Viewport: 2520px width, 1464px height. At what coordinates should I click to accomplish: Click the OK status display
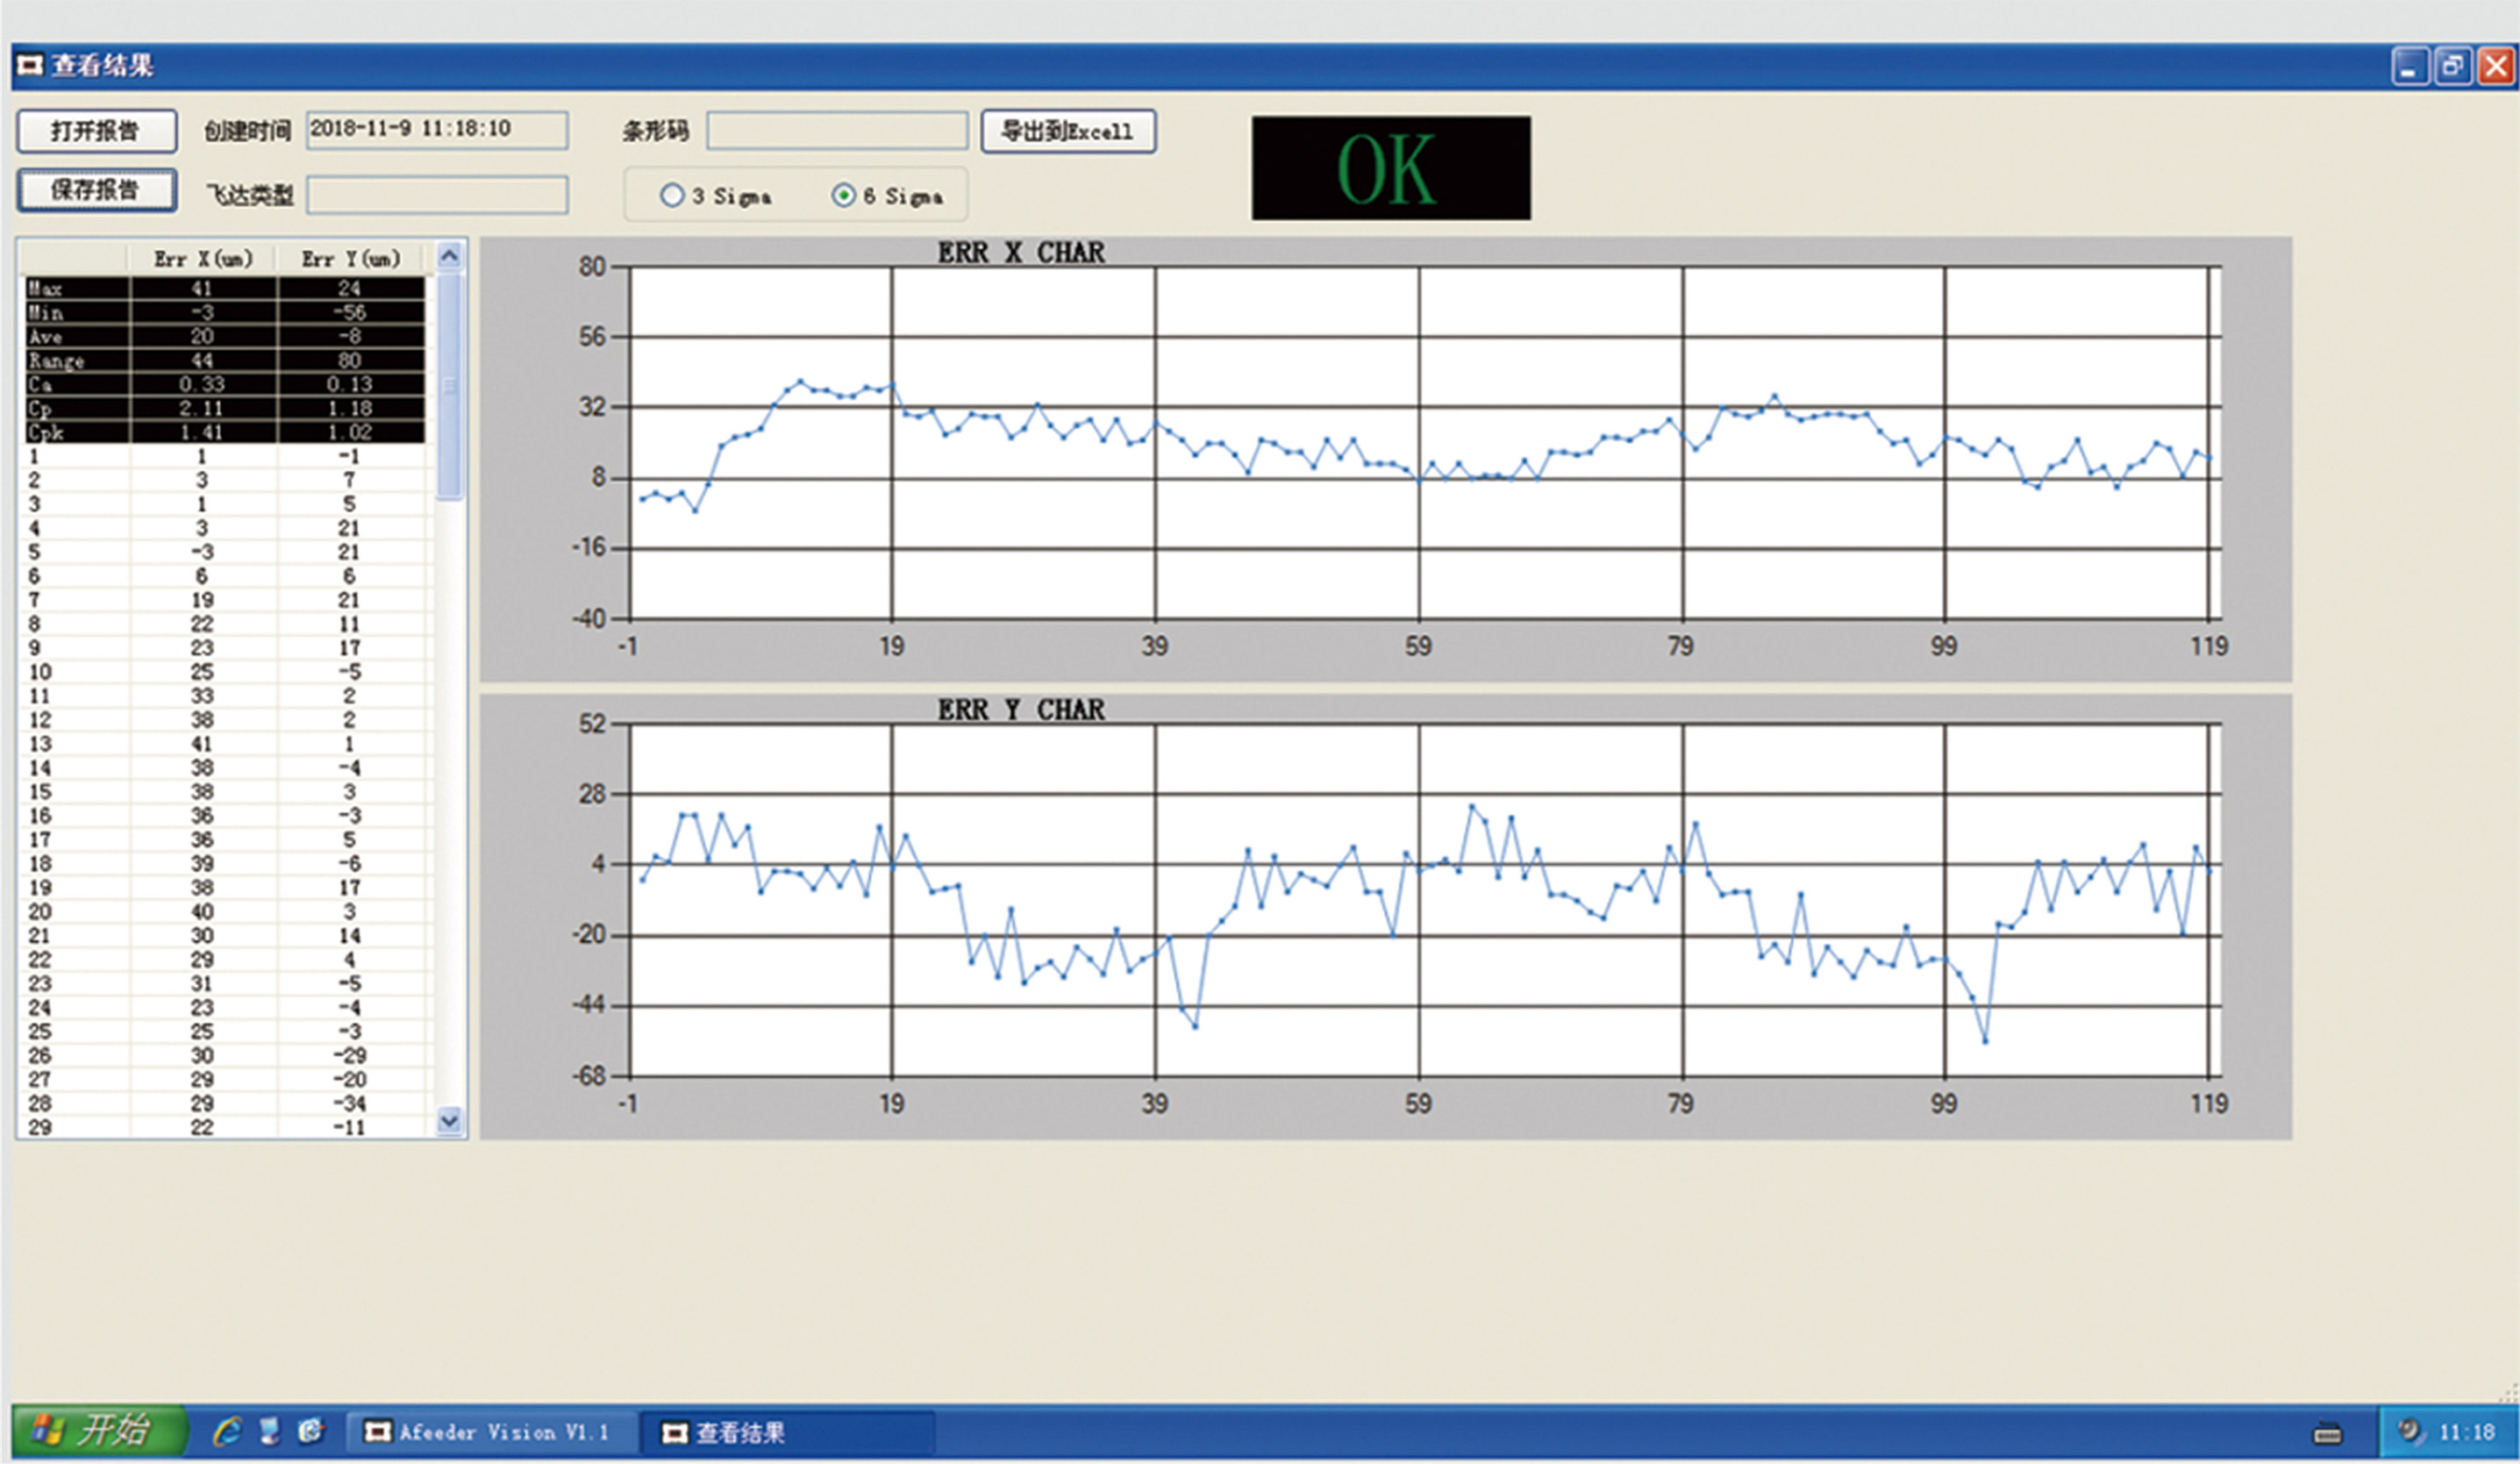[1391, 168]
